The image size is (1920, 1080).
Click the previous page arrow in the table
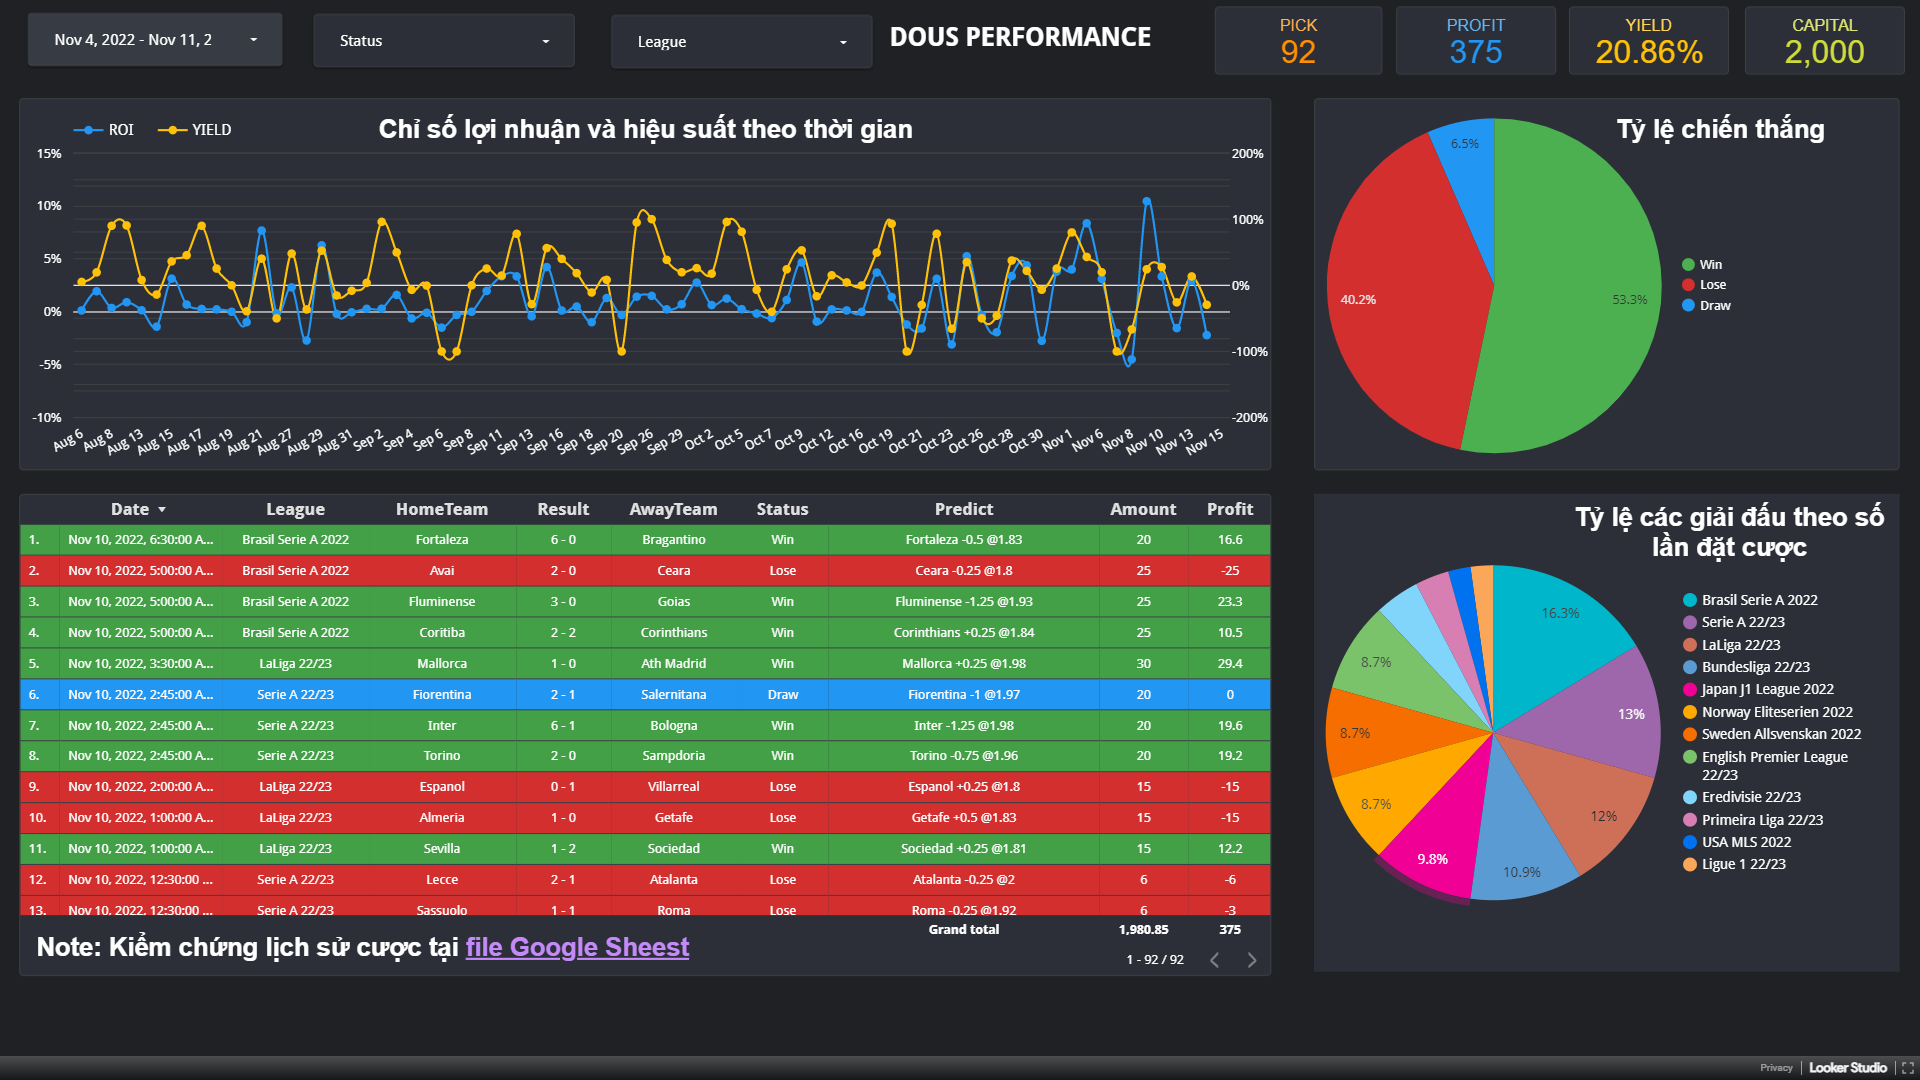(1214, 960)
